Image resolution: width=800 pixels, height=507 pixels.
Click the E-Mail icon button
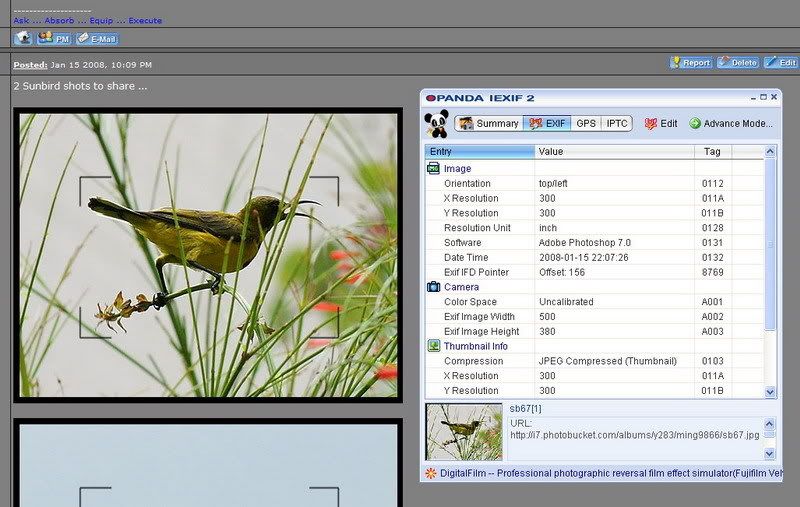click(x=97, y=39)
